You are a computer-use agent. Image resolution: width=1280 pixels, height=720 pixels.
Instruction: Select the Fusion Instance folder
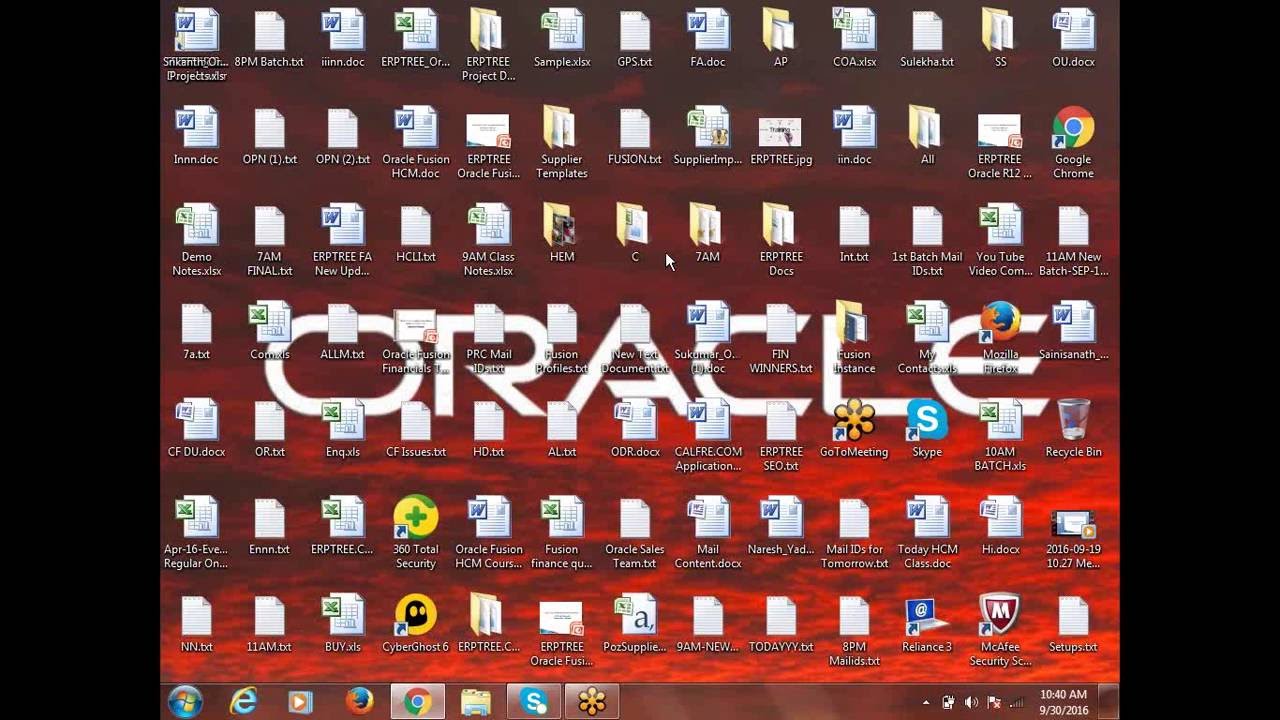(x=854, y=338)
